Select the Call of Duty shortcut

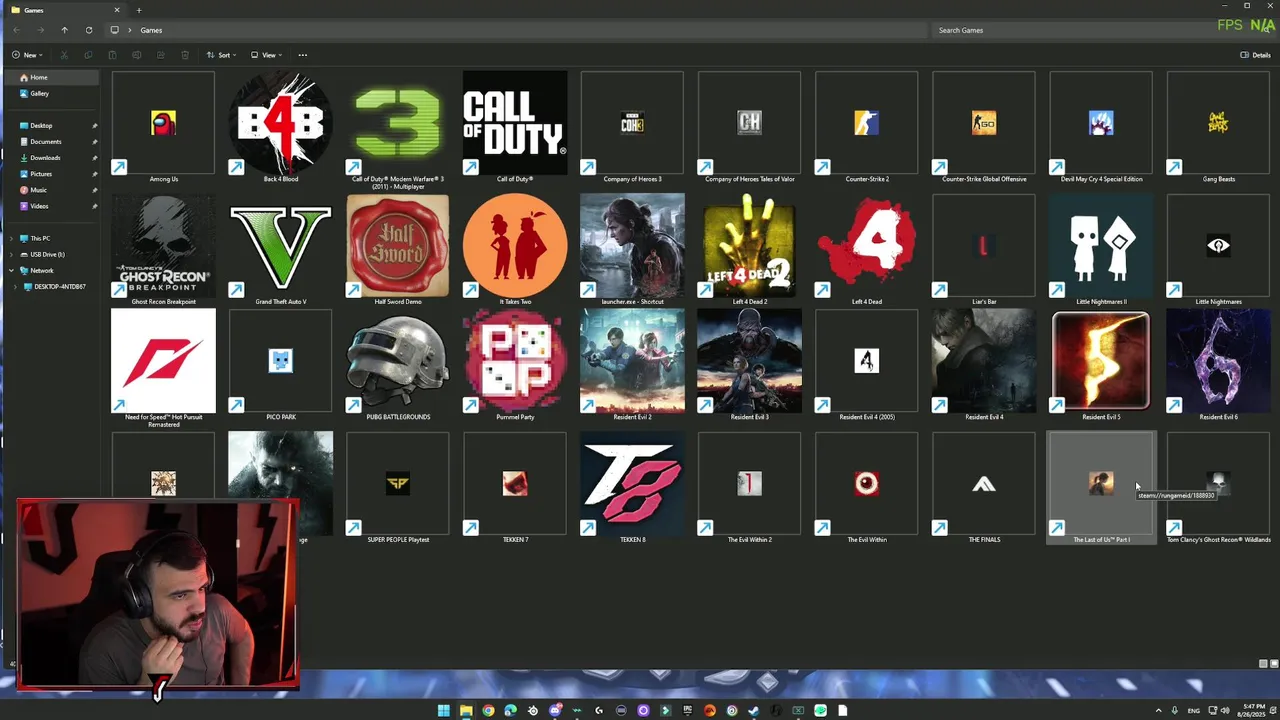[x=515, y=127]
